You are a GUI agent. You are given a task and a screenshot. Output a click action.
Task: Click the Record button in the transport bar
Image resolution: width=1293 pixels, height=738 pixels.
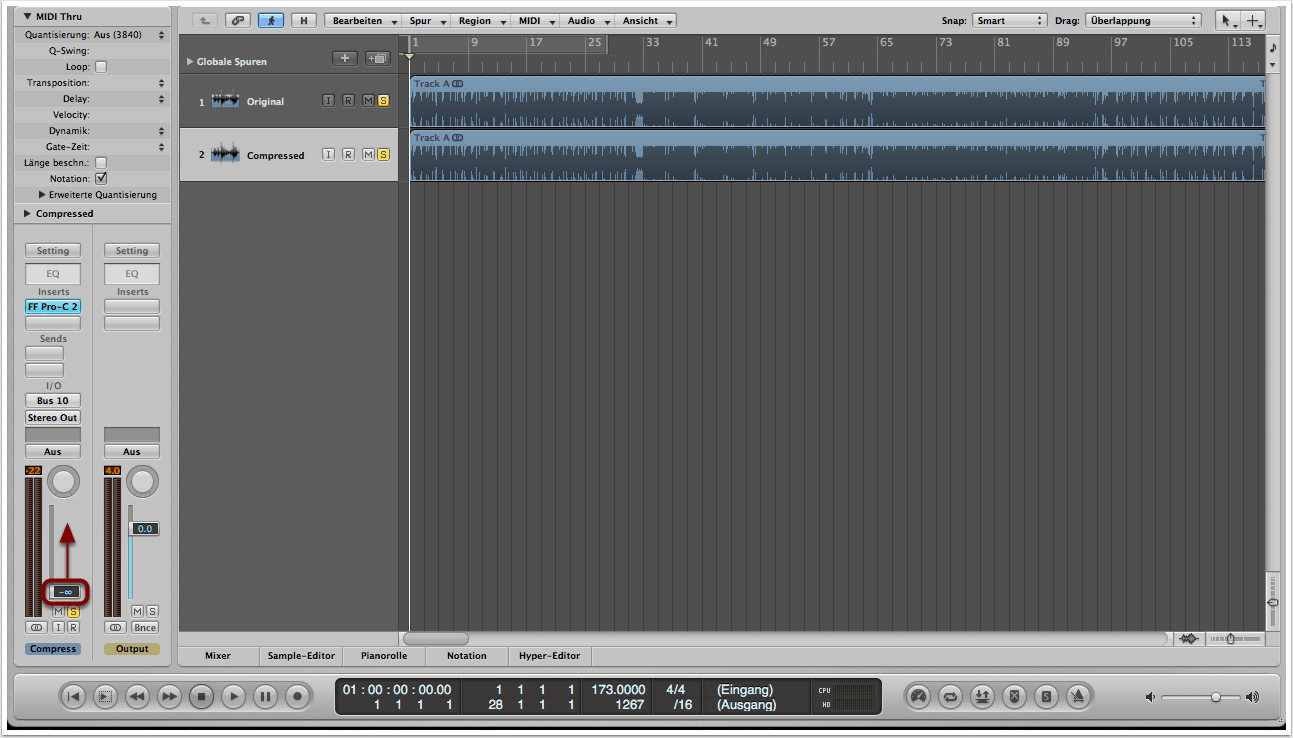pos(297,696)
